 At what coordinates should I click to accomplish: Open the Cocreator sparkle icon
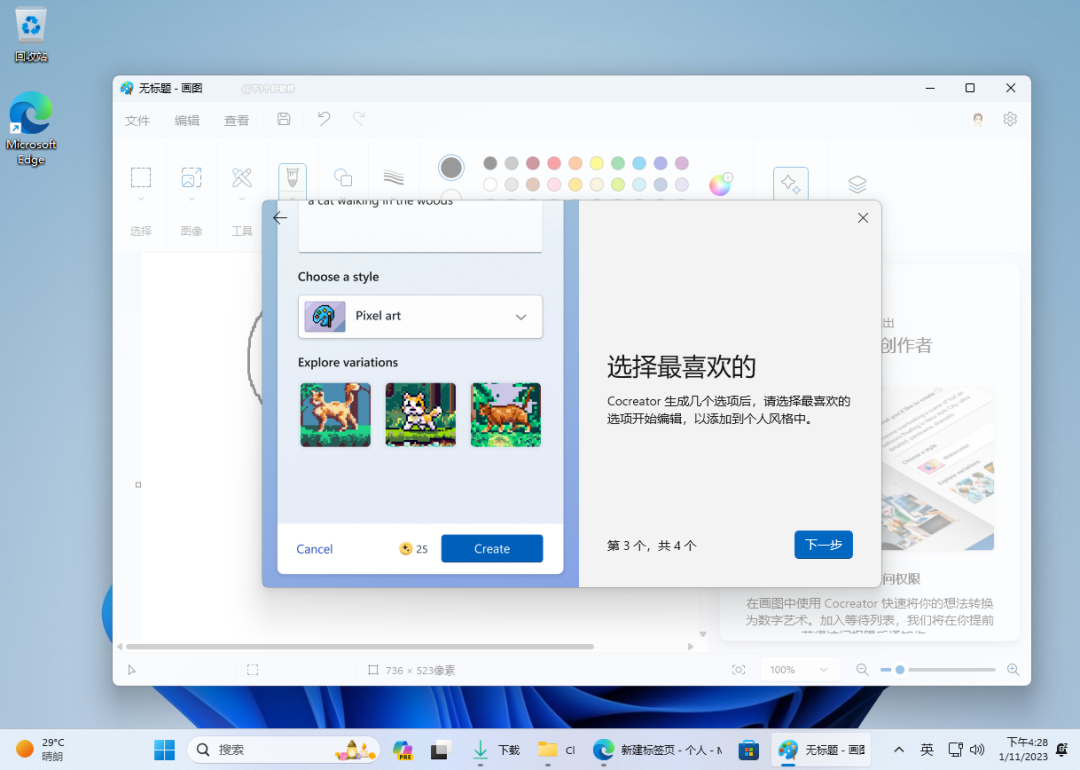tap(790, 184)
